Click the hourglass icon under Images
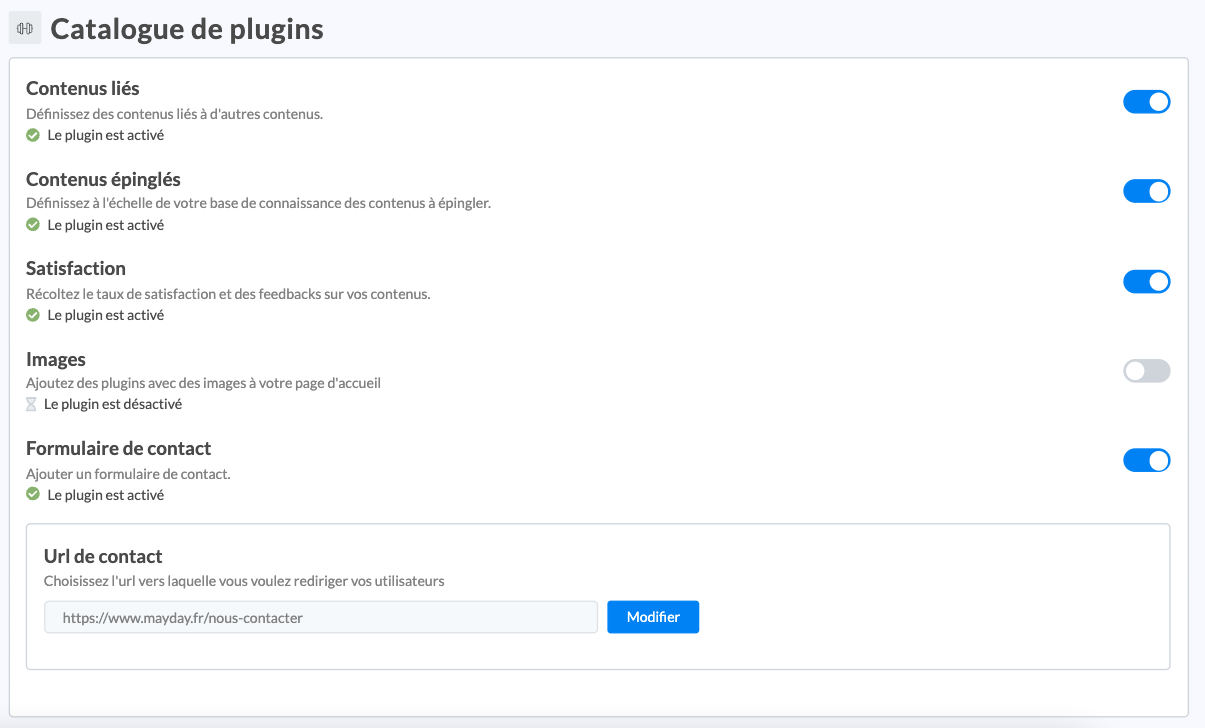The height and width of the screenshot is (728, 1205). click(31, 405)
